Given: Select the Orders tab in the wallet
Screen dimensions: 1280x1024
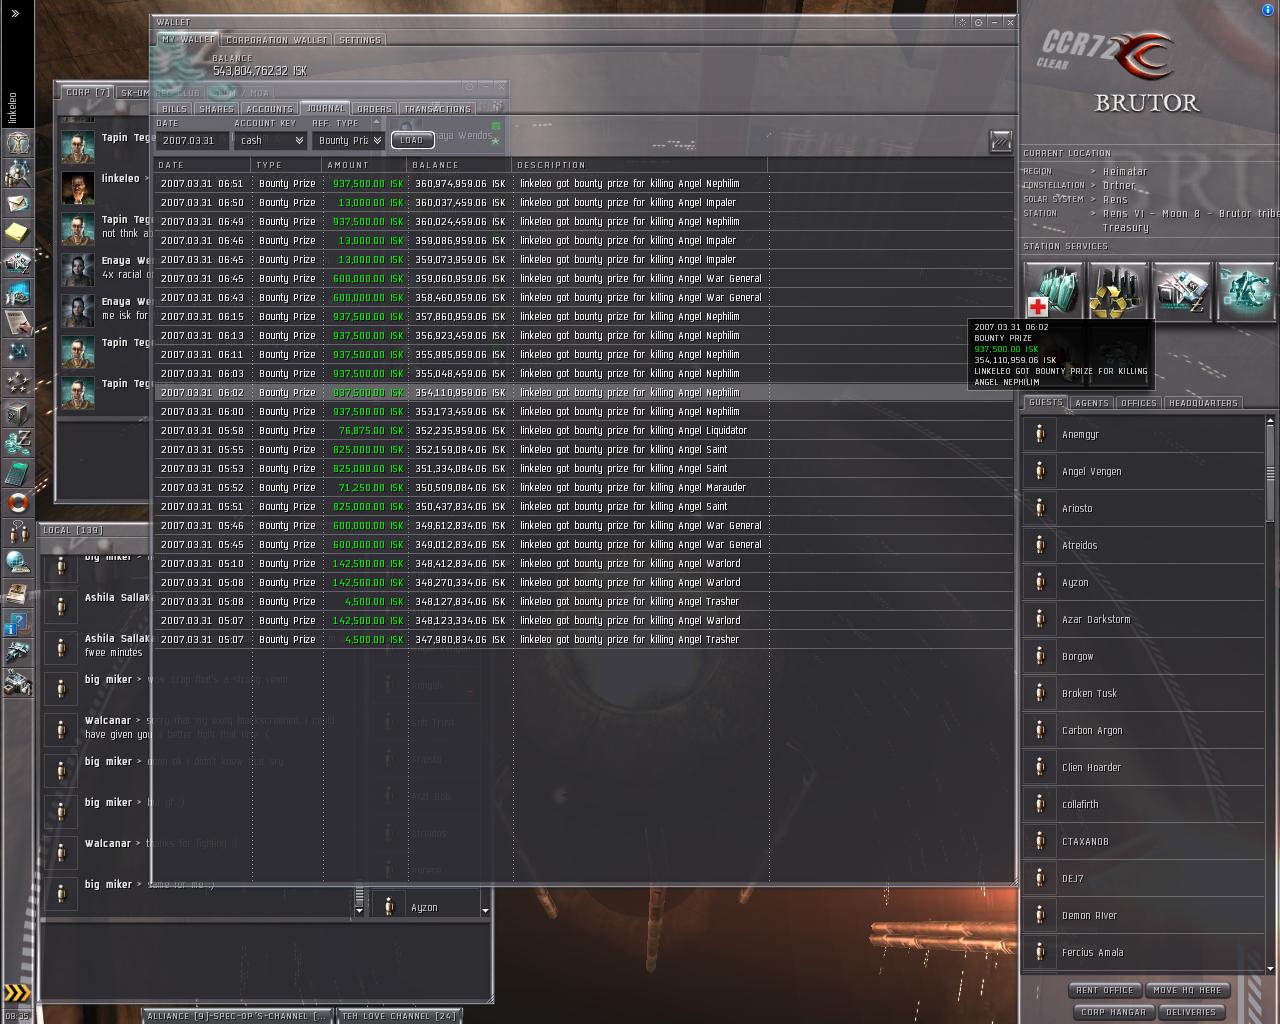Looking at the screenshot, I should [374, 109].
